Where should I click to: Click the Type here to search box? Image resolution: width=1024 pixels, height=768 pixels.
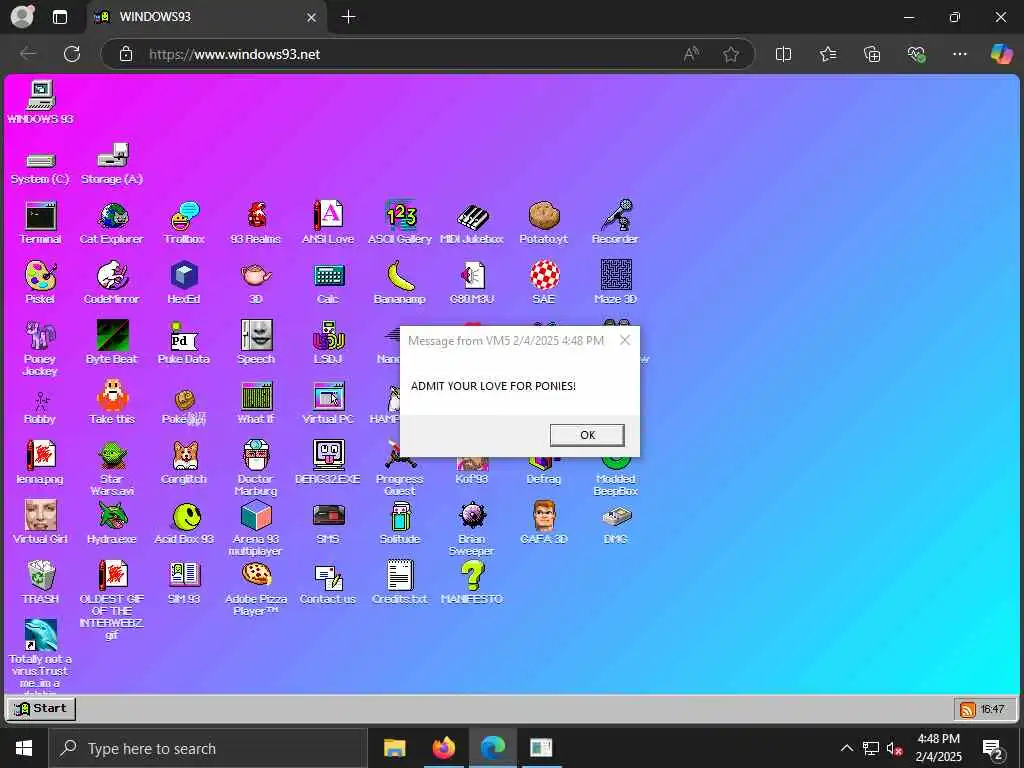pyautogui.click(x=208, y=748)
